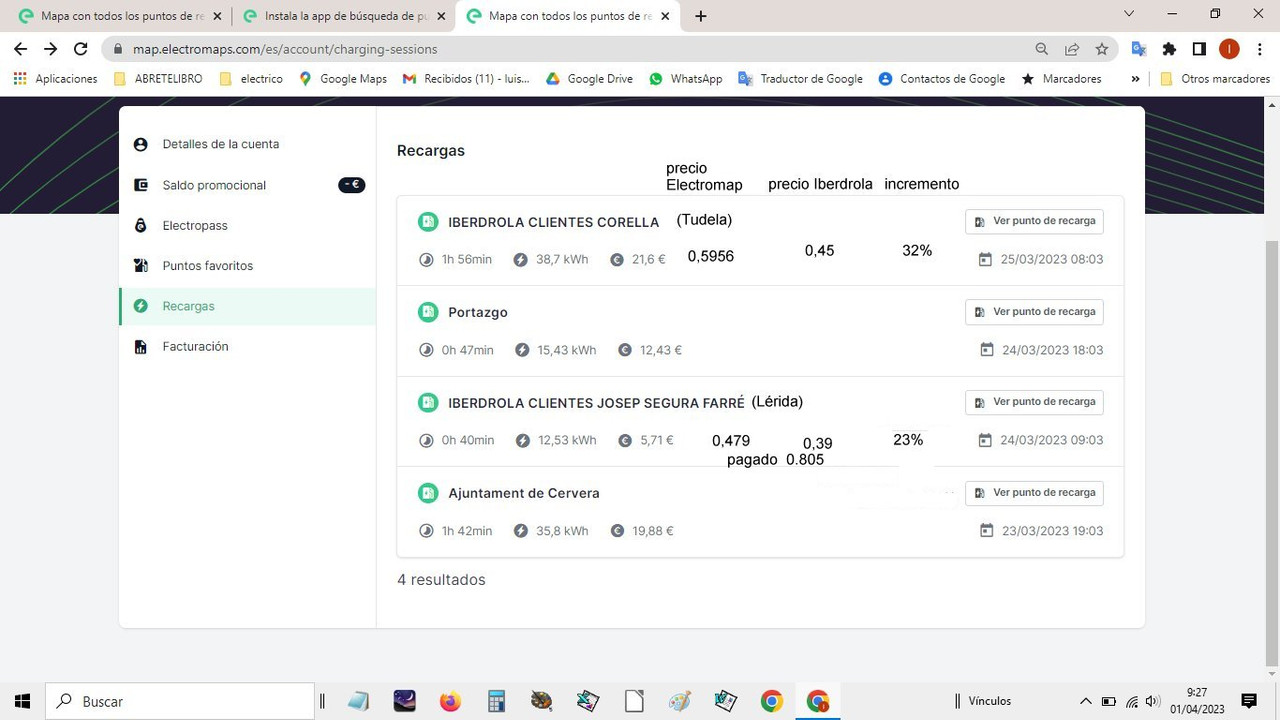Open Firefox from the taskbar
The width and height of the screenshot is (1280, 720).
tap(450, 701)
